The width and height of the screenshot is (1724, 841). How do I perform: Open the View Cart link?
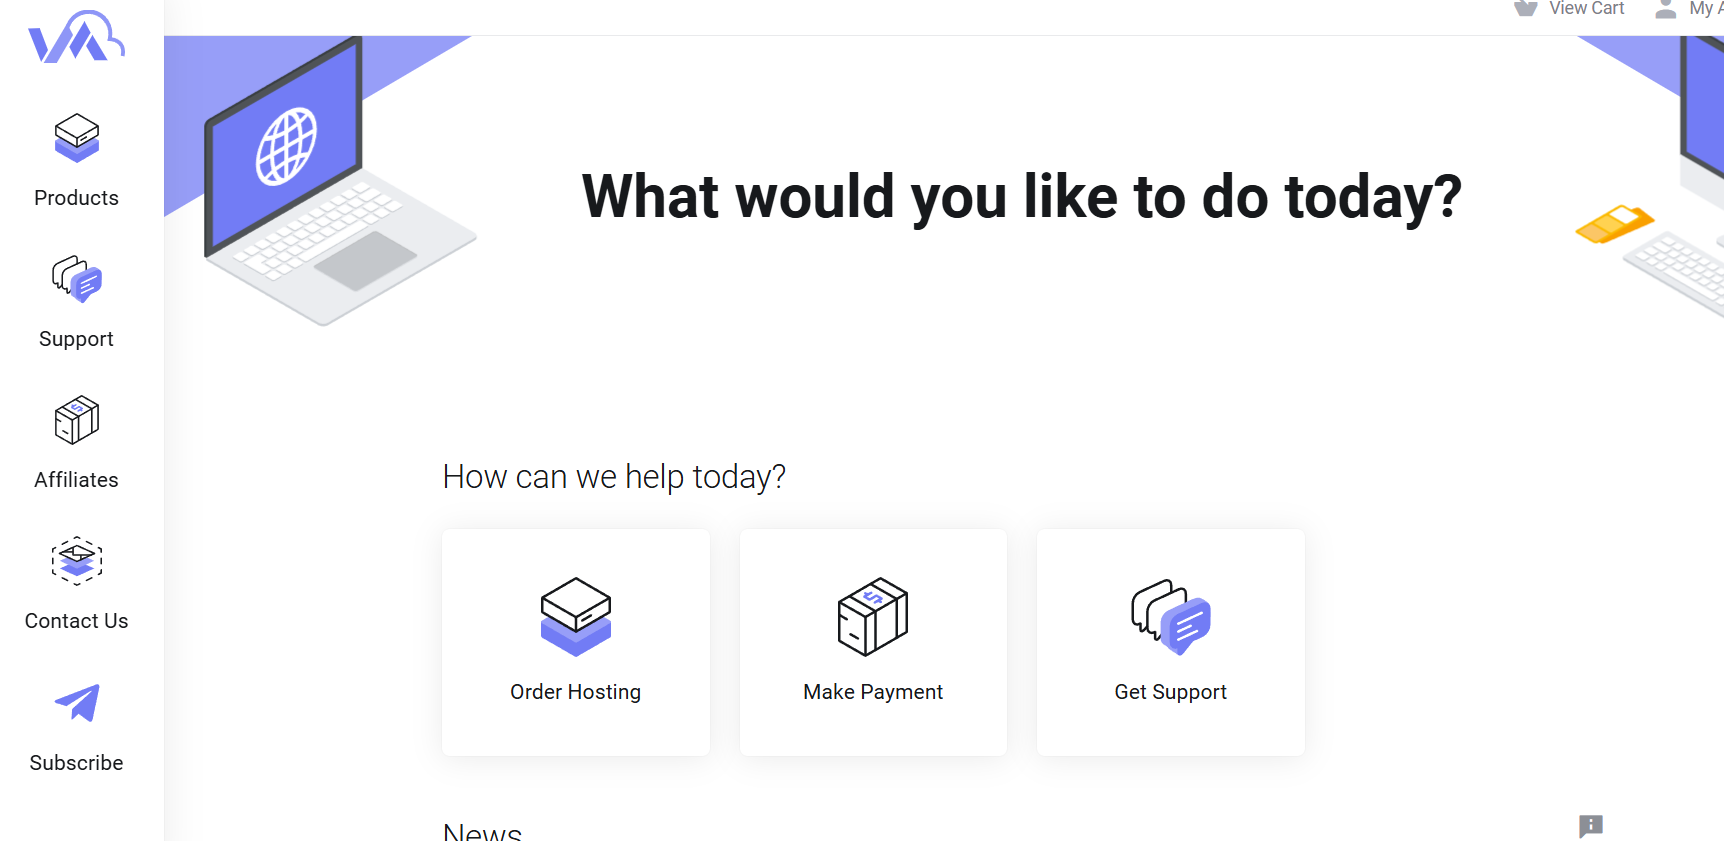tap(1586, 9)
